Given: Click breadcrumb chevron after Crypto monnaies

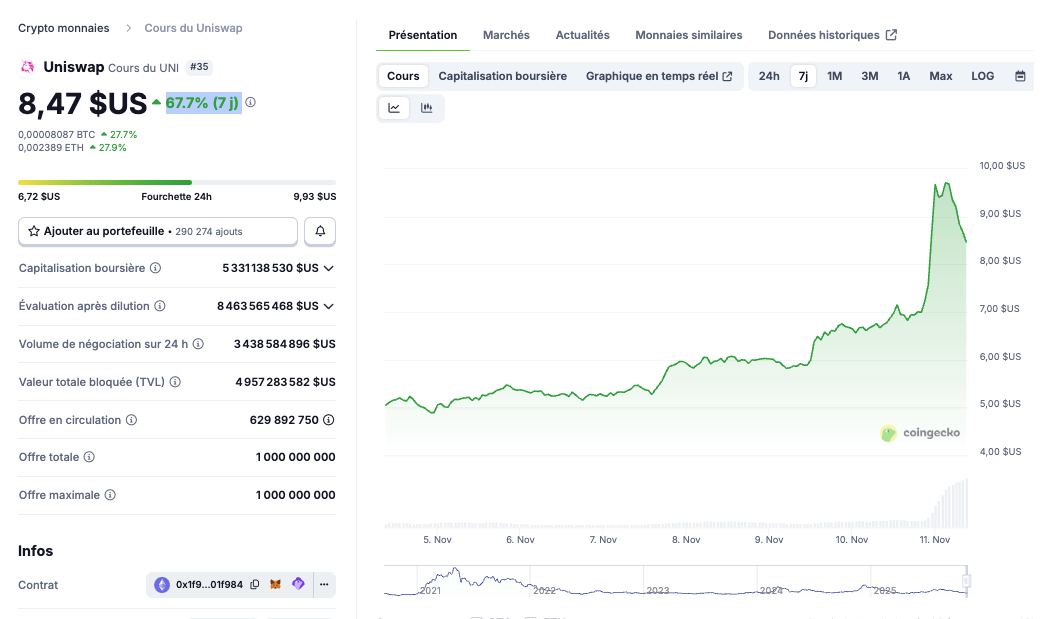Looking at the screenshot, I should 128,28.
